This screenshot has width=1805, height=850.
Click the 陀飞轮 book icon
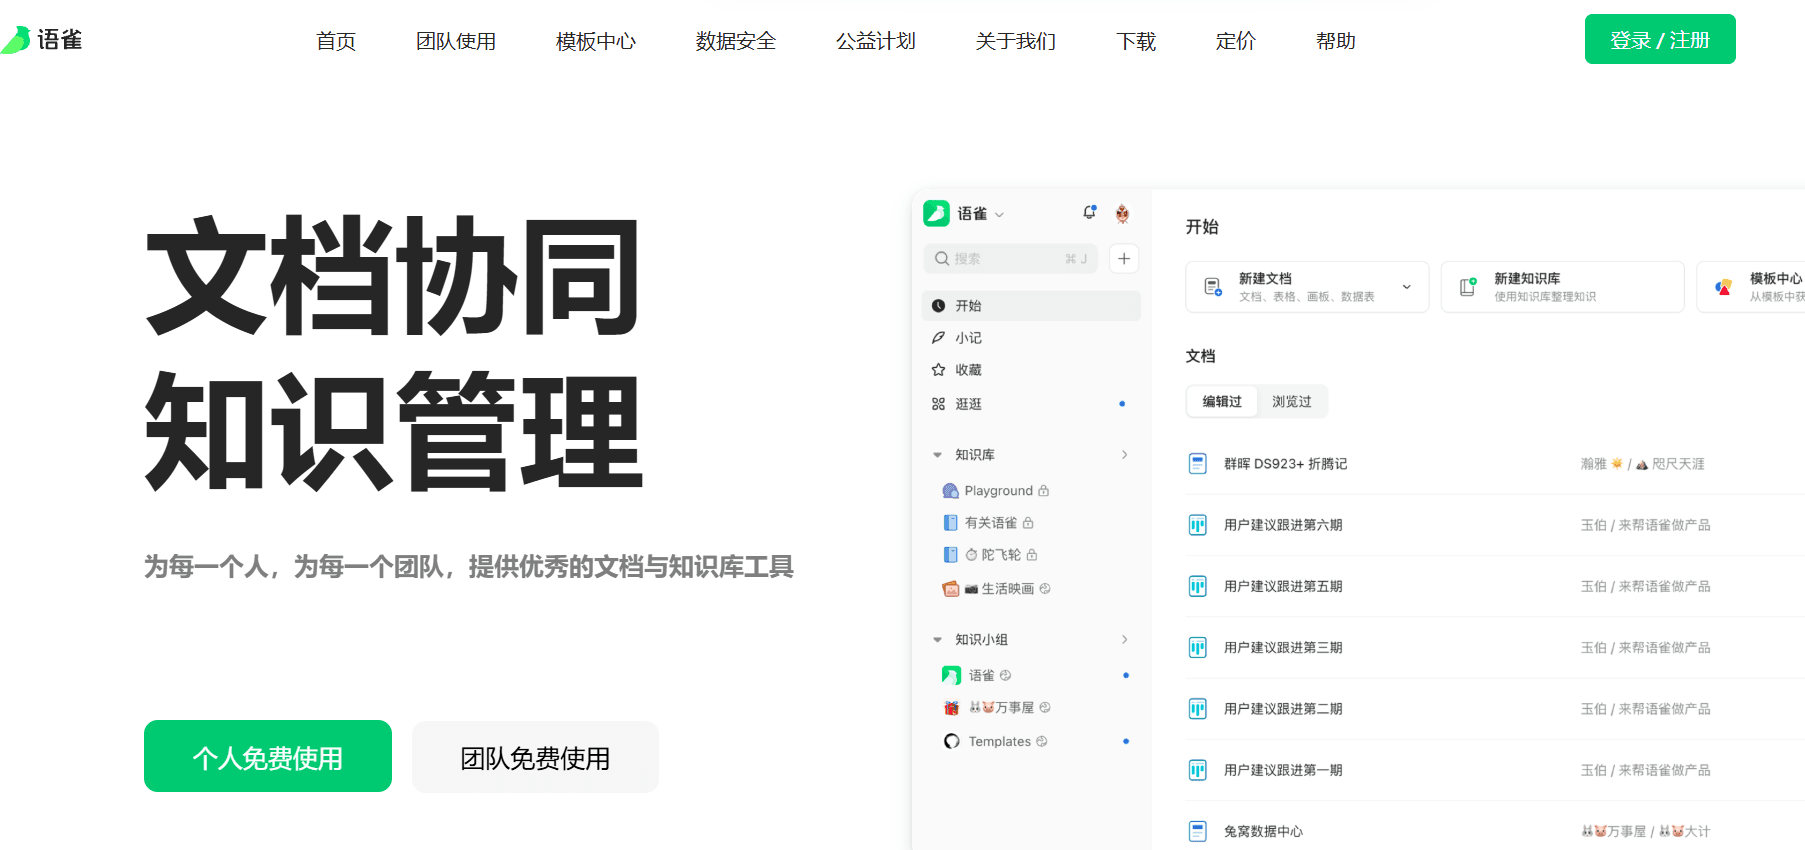pyautogui.click(x=951, y=555)
